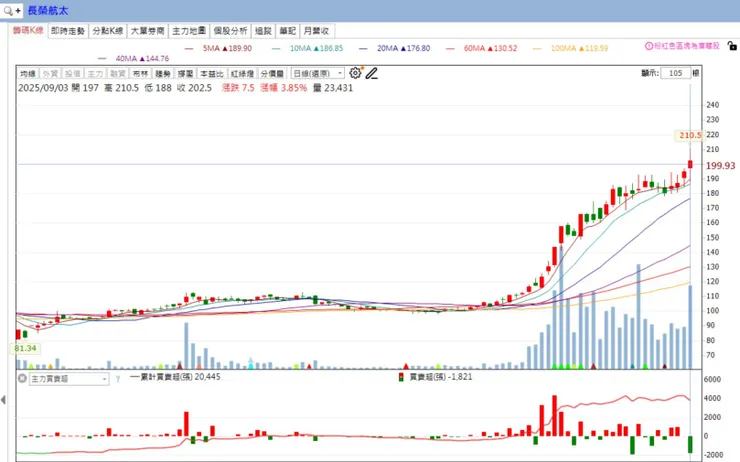Toggle the 趨勢 trend overlay button
This screenshot has height=462, width=740.
click(163, 74)
